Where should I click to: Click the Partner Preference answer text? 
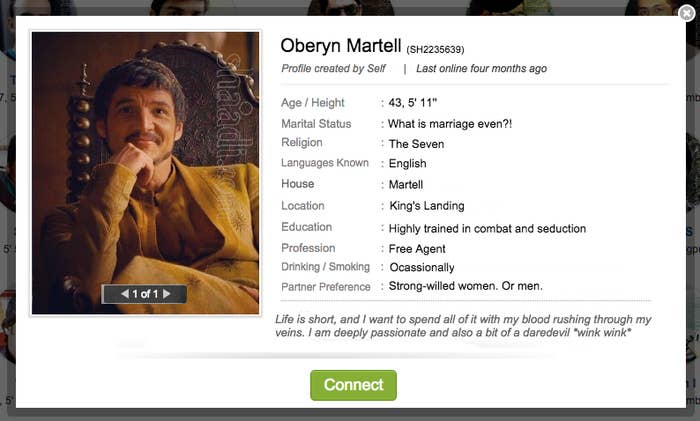465,286
